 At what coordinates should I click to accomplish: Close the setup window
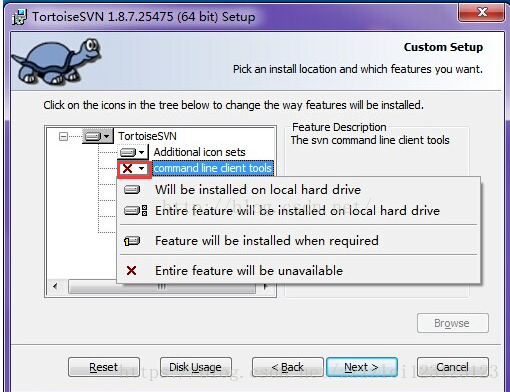coord(482,13)
